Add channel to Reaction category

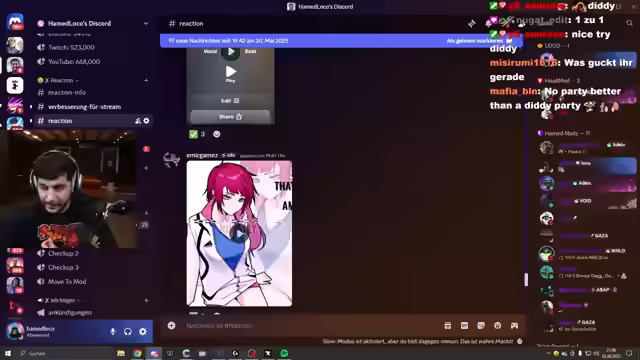tap(146, 80)
